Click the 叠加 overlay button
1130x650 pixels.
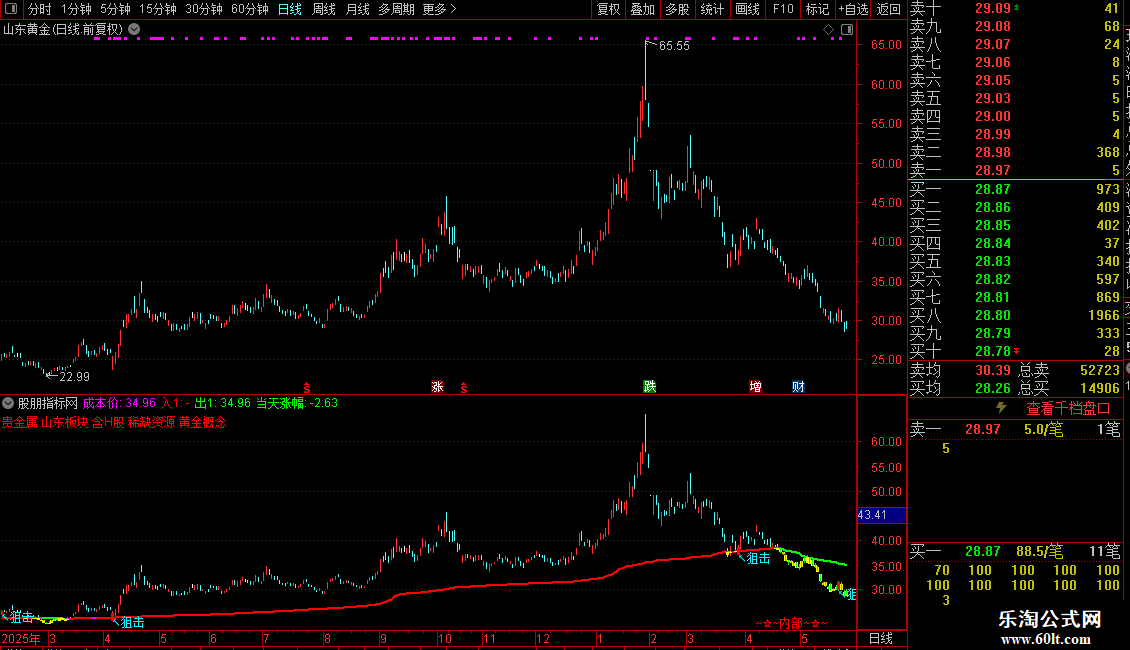click(x=643, y=9)
